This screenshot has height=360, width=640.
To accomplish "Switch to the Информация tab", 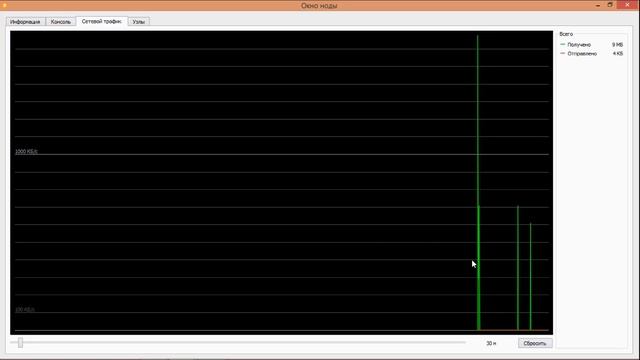I will coord(25,22).
